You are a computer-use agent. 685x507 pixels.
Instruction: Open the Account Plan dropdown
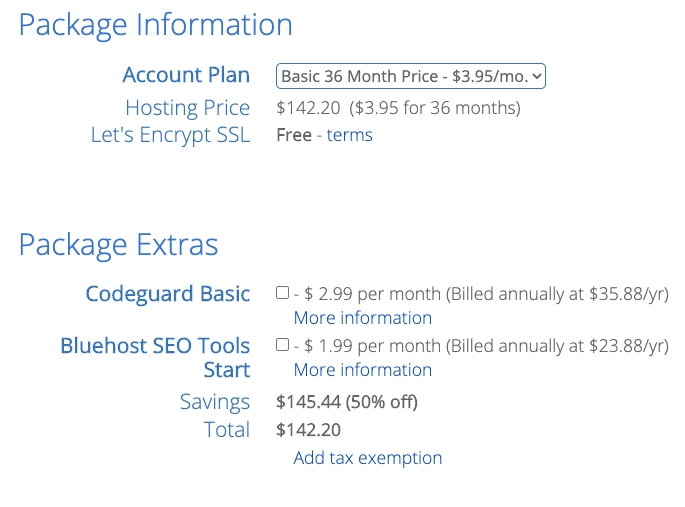click(x=411, y=76)
